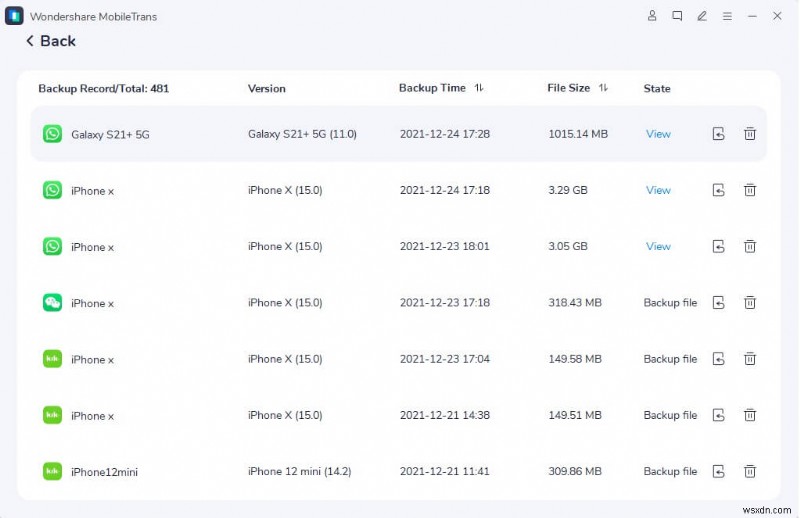Viewport: 800px width, 518px height.
Task: Click Kik icon of iPhone12mini row
Action: [x=52, y=471]
